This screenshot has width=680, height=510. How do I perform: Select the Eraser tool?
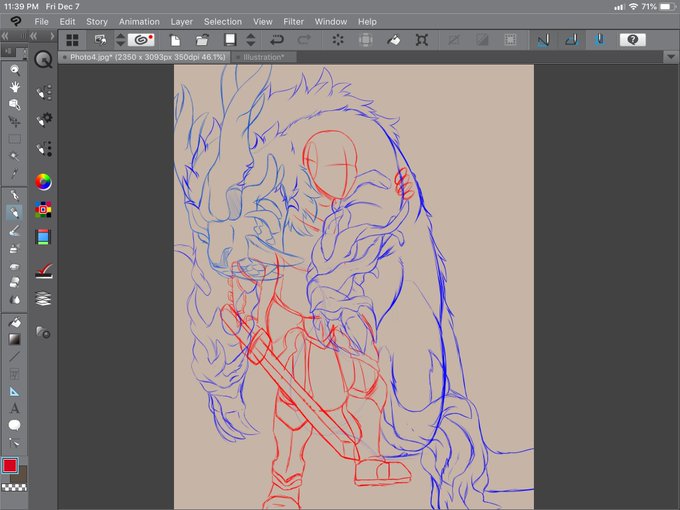14,283
